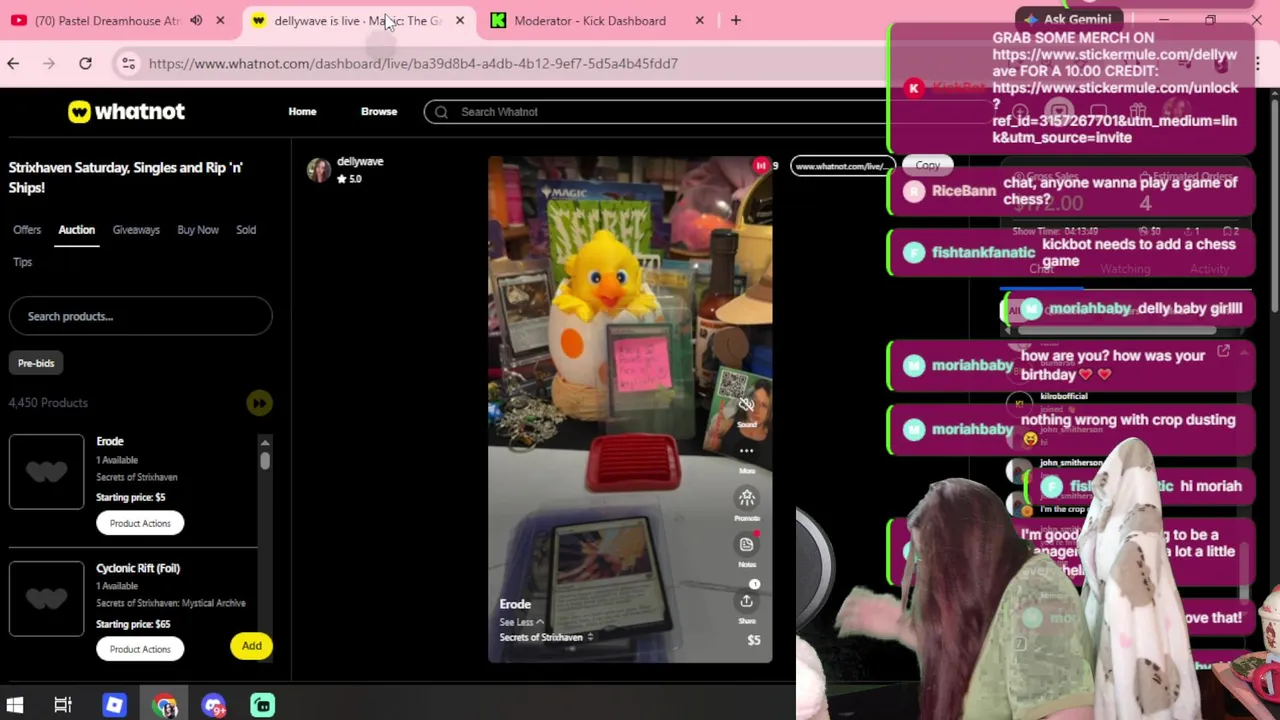Click the stream title Strixhaven Saturday
This screenshot has width=1280, height=720.
pos(126,177)
